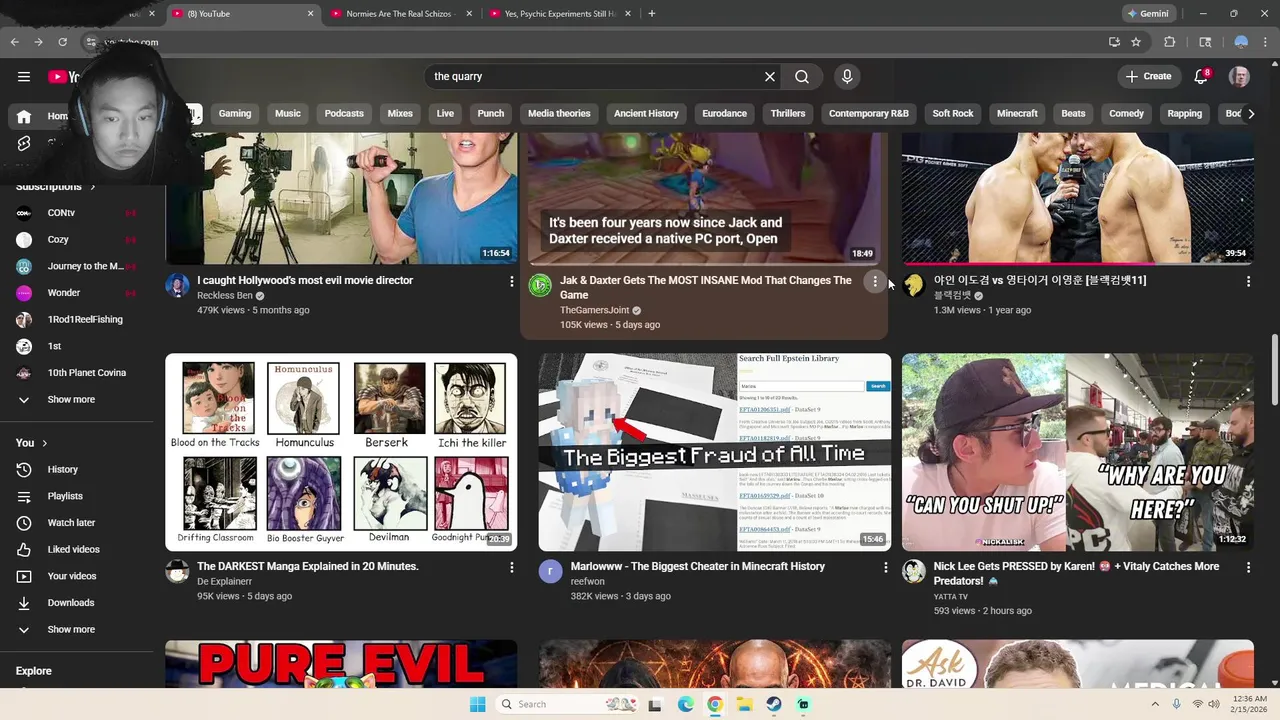Screen dimensions: 1280x720
Task: Open options for DARKEST Manga video
Action: click(511, 567)
